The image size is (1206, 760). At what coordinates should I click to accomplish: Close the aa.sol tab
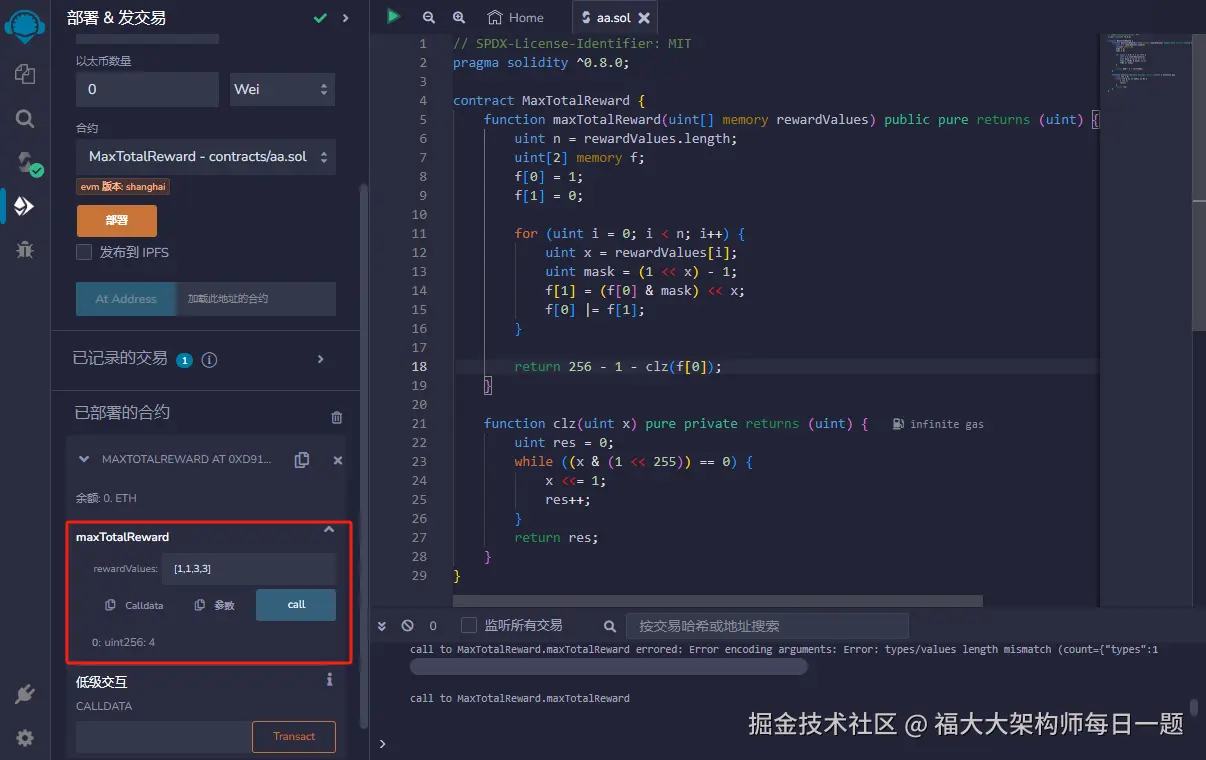(644, 18)
